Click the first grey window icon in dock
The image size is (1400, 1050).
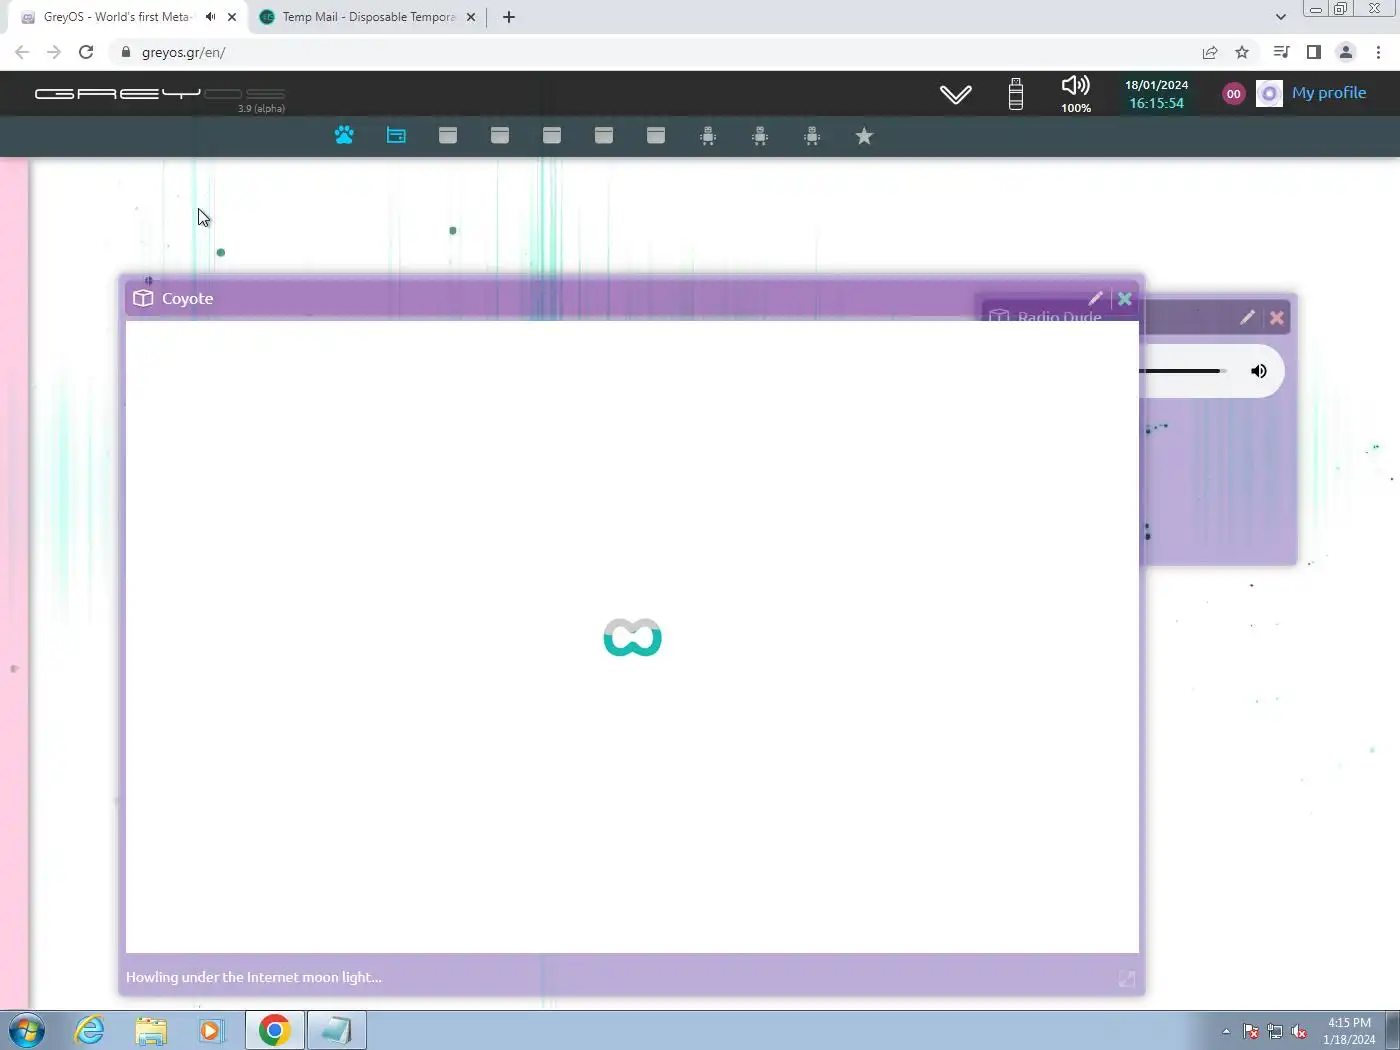tap(448, 135)
